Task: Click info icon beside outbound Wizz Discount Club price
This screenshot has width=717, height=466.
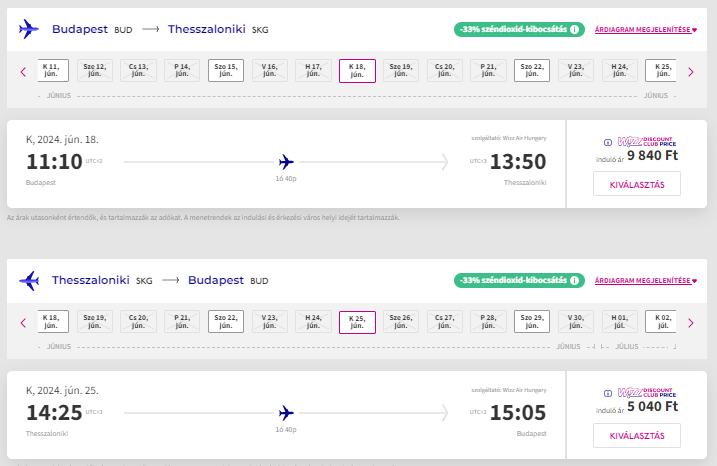Action: 608,143
